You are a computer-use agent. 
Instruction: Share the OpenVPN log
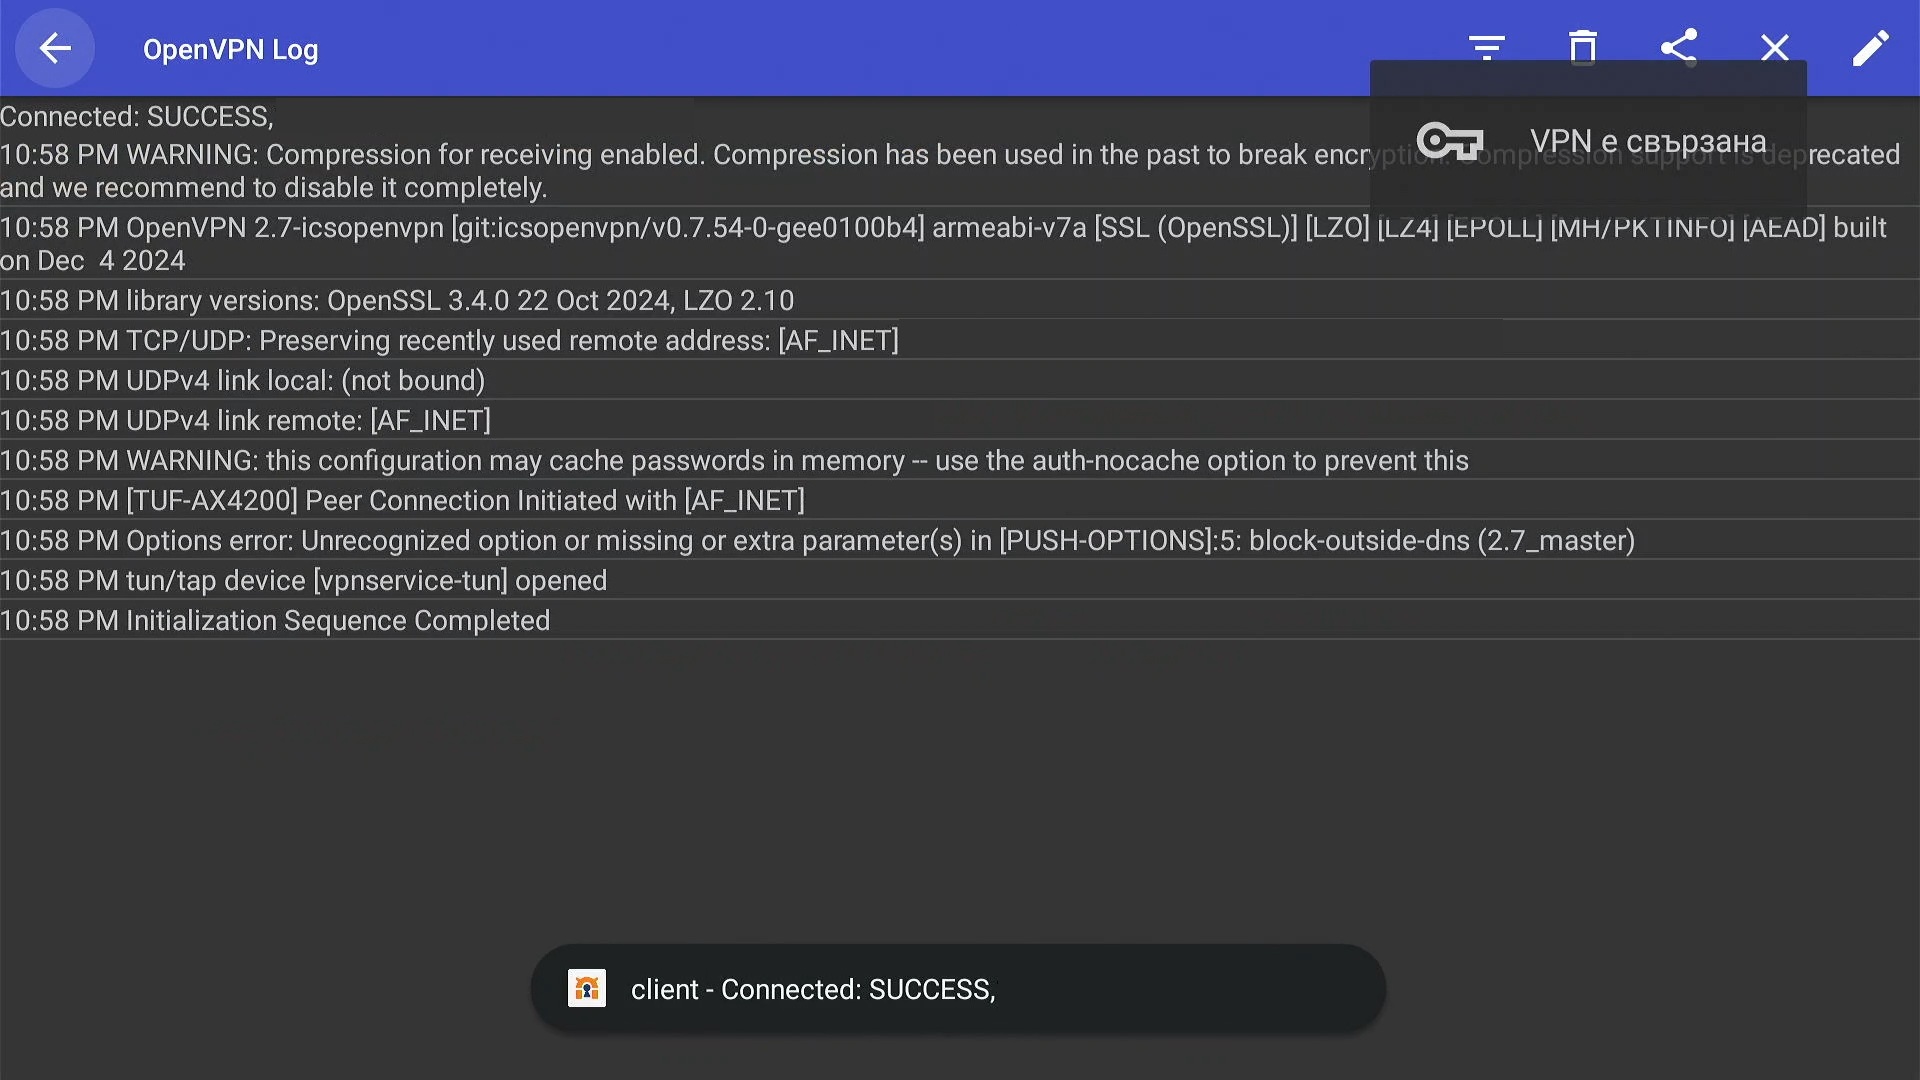[x=1679, y=48]
